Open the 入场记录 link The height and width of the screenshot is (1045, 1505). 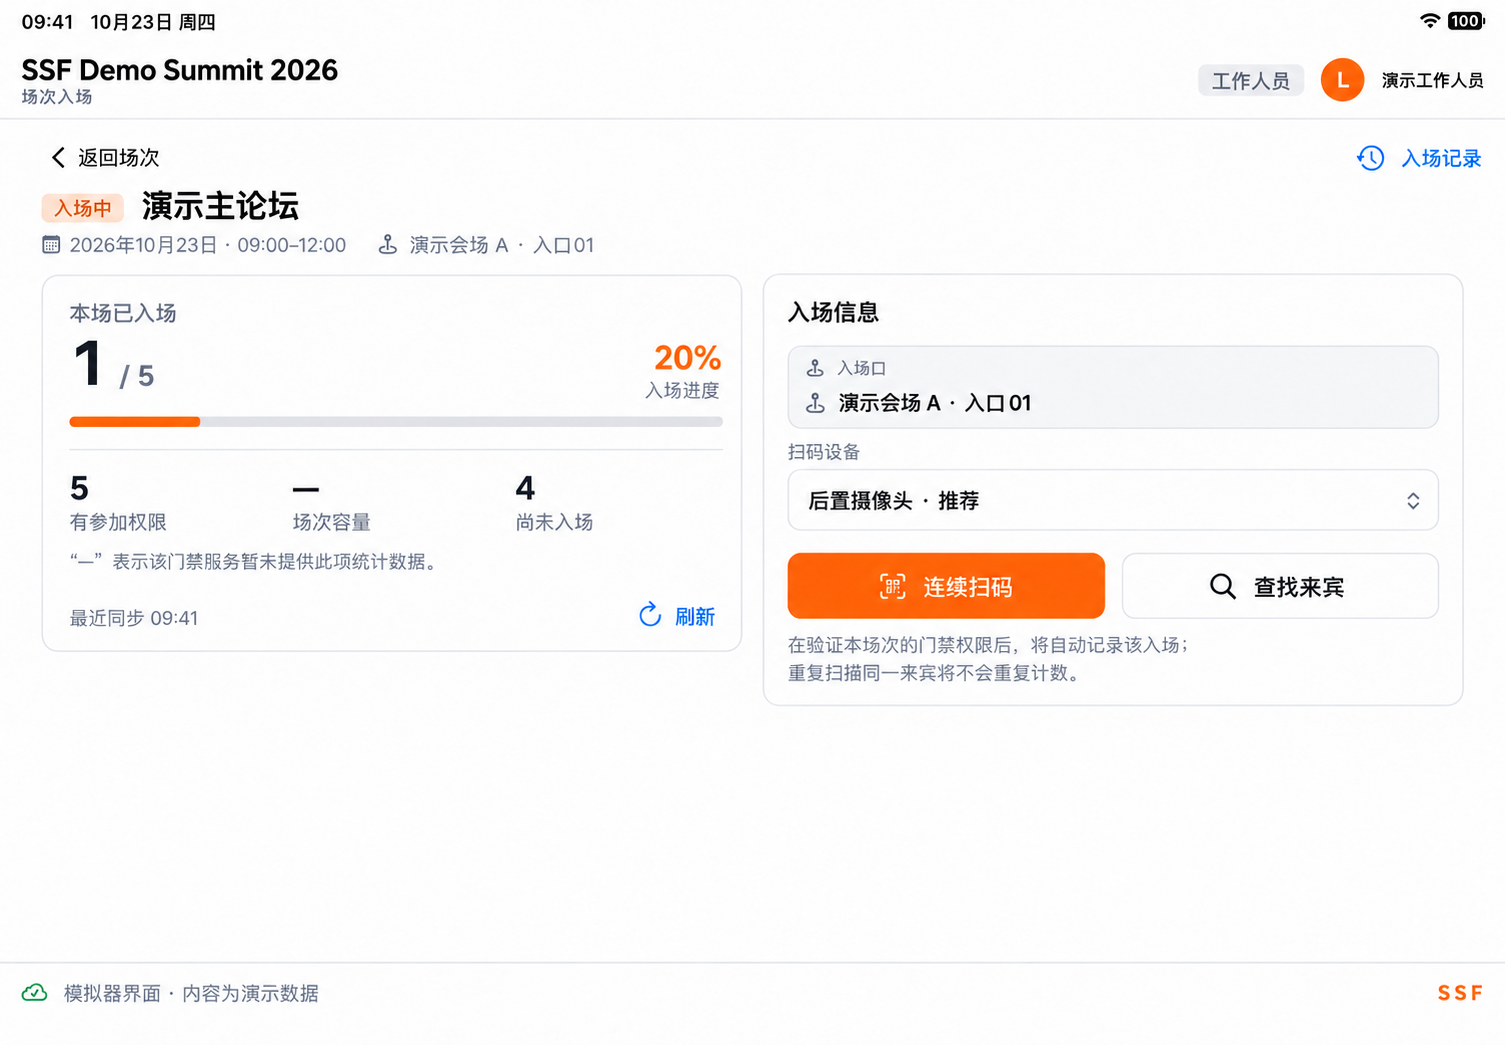[1441, 158]
